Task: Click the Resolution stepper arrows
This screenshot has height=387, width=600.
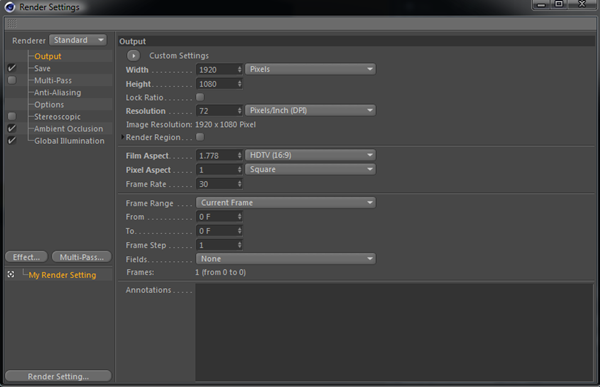Action: (x=240, y=111)
